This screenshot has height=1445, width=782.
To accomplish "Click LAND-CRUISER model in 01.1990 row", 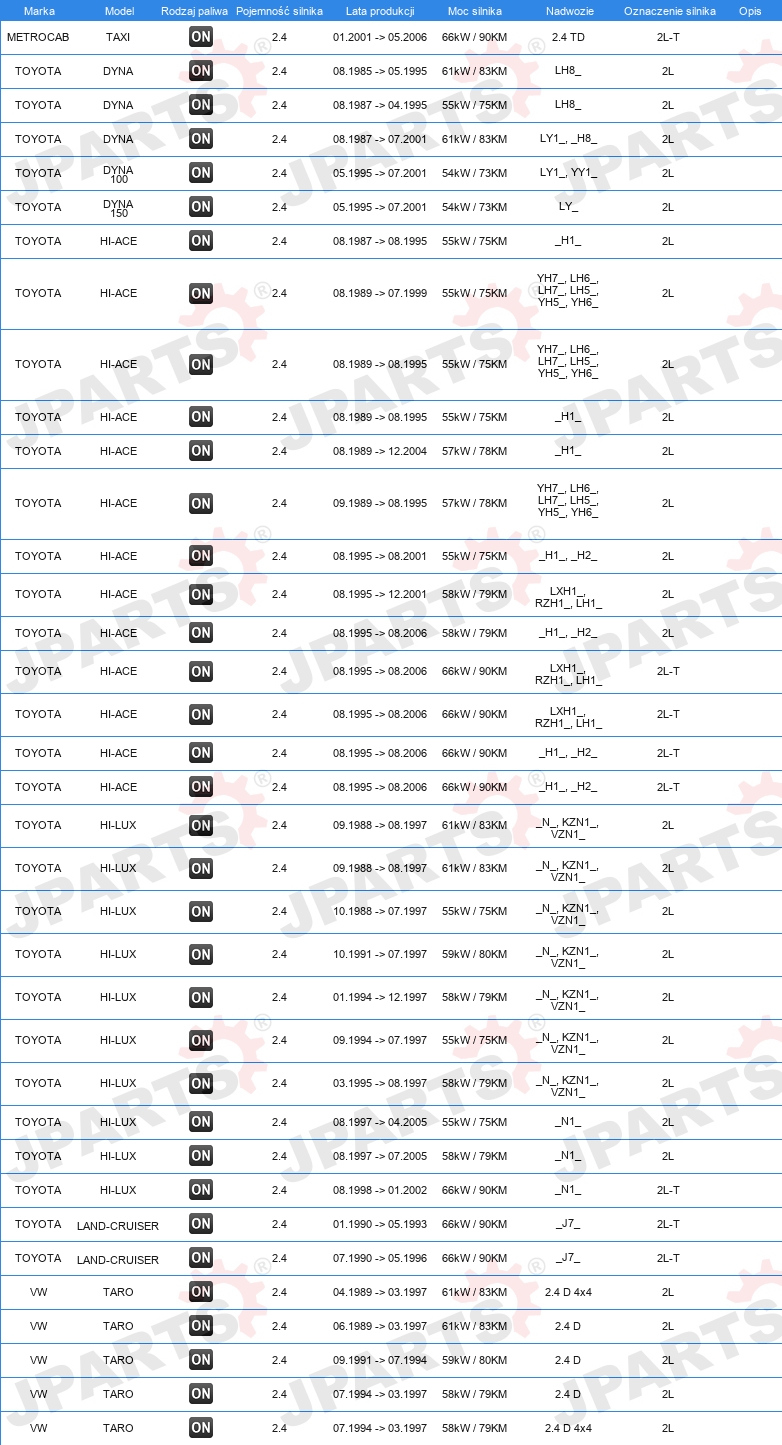I will (118, 1226).
